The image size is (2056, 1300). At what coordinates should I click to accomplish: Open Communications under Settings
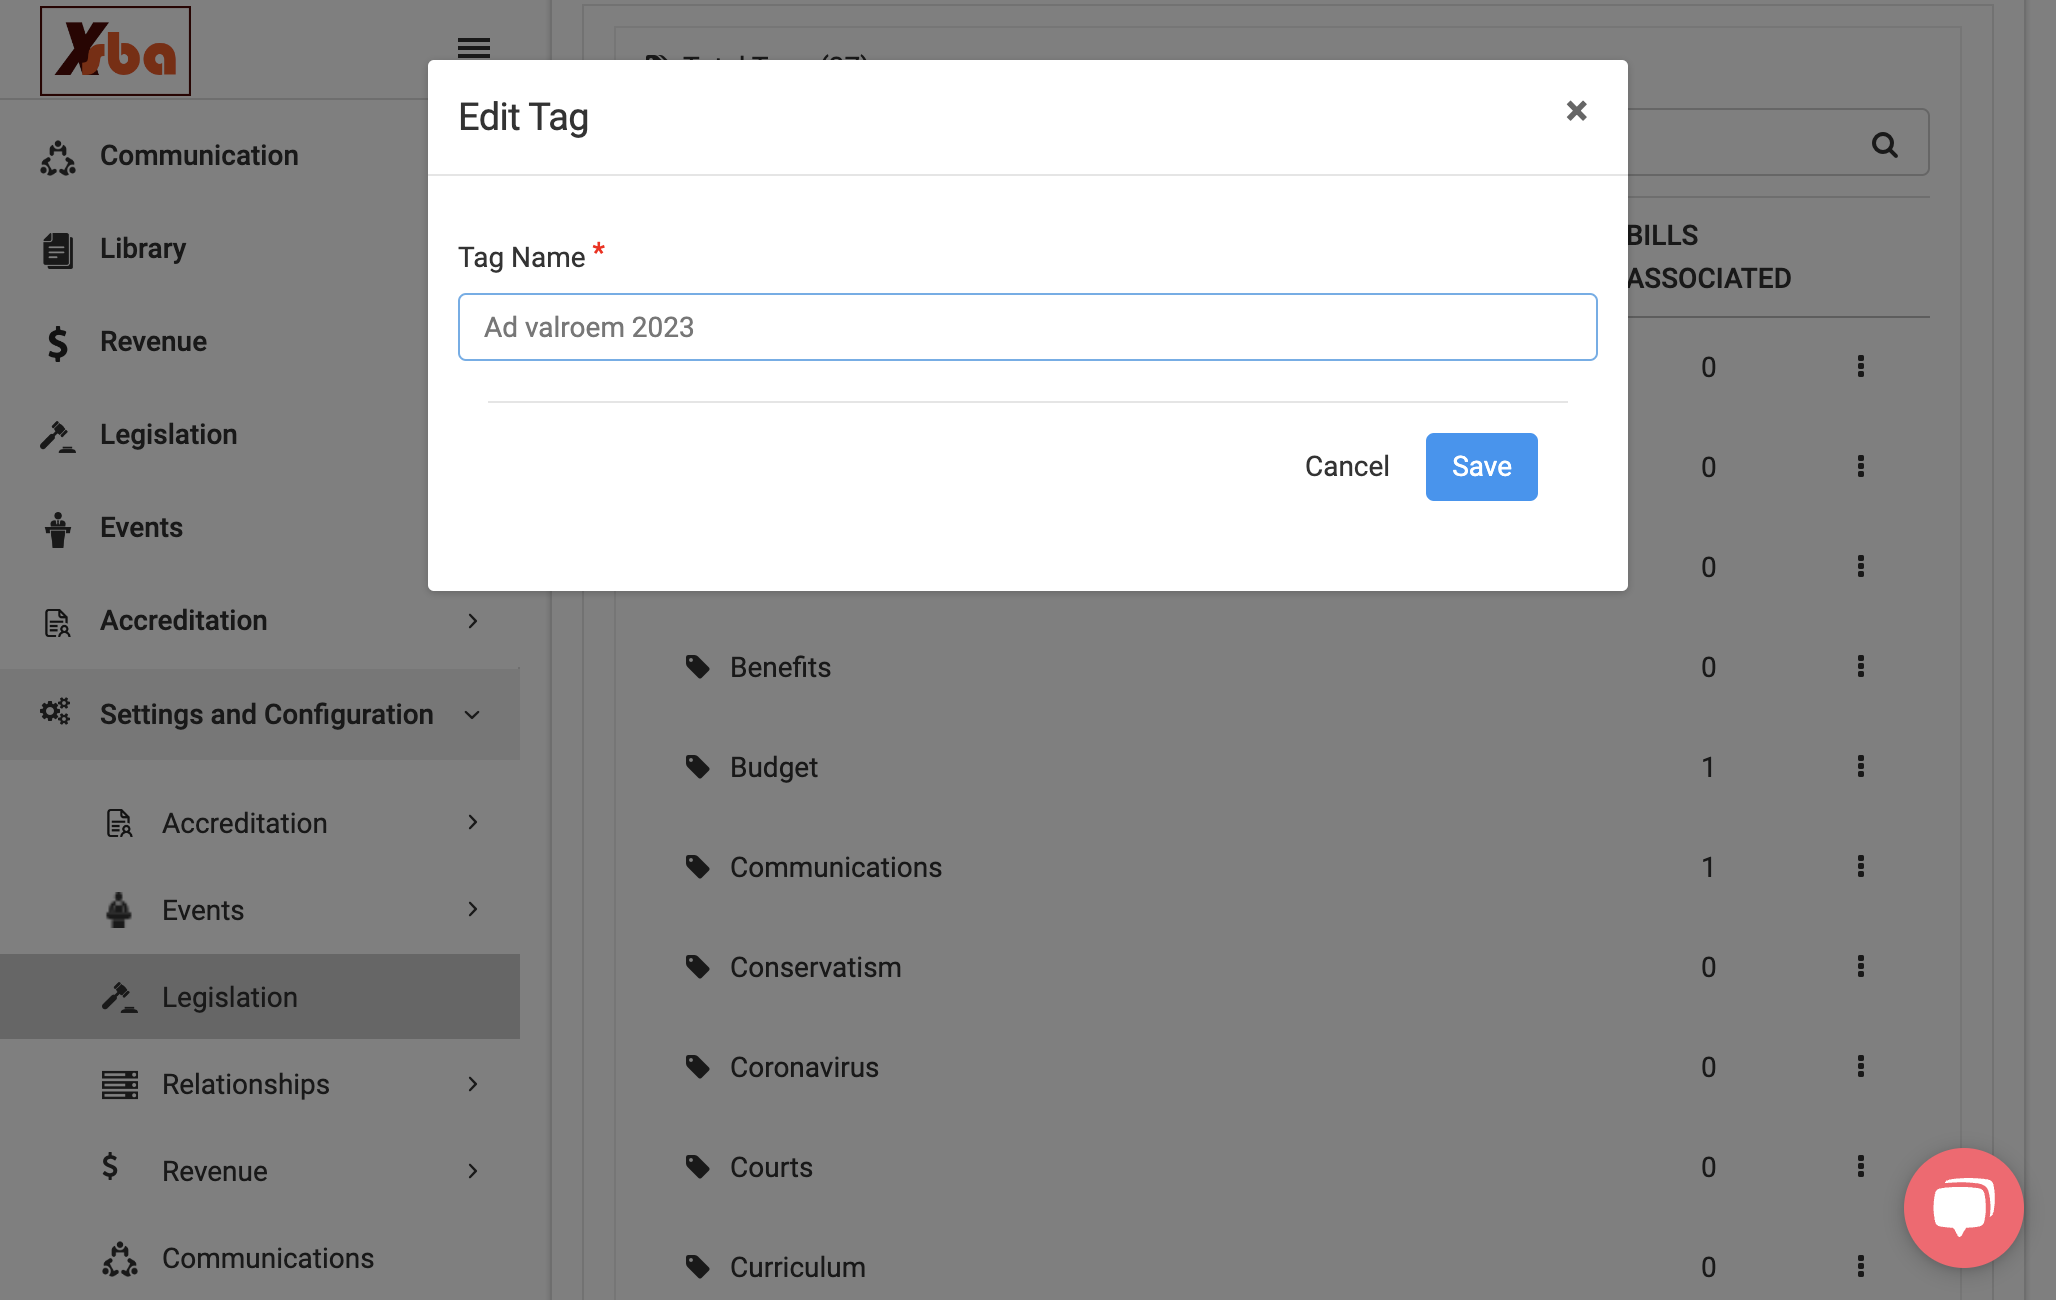click(268, 1258)
